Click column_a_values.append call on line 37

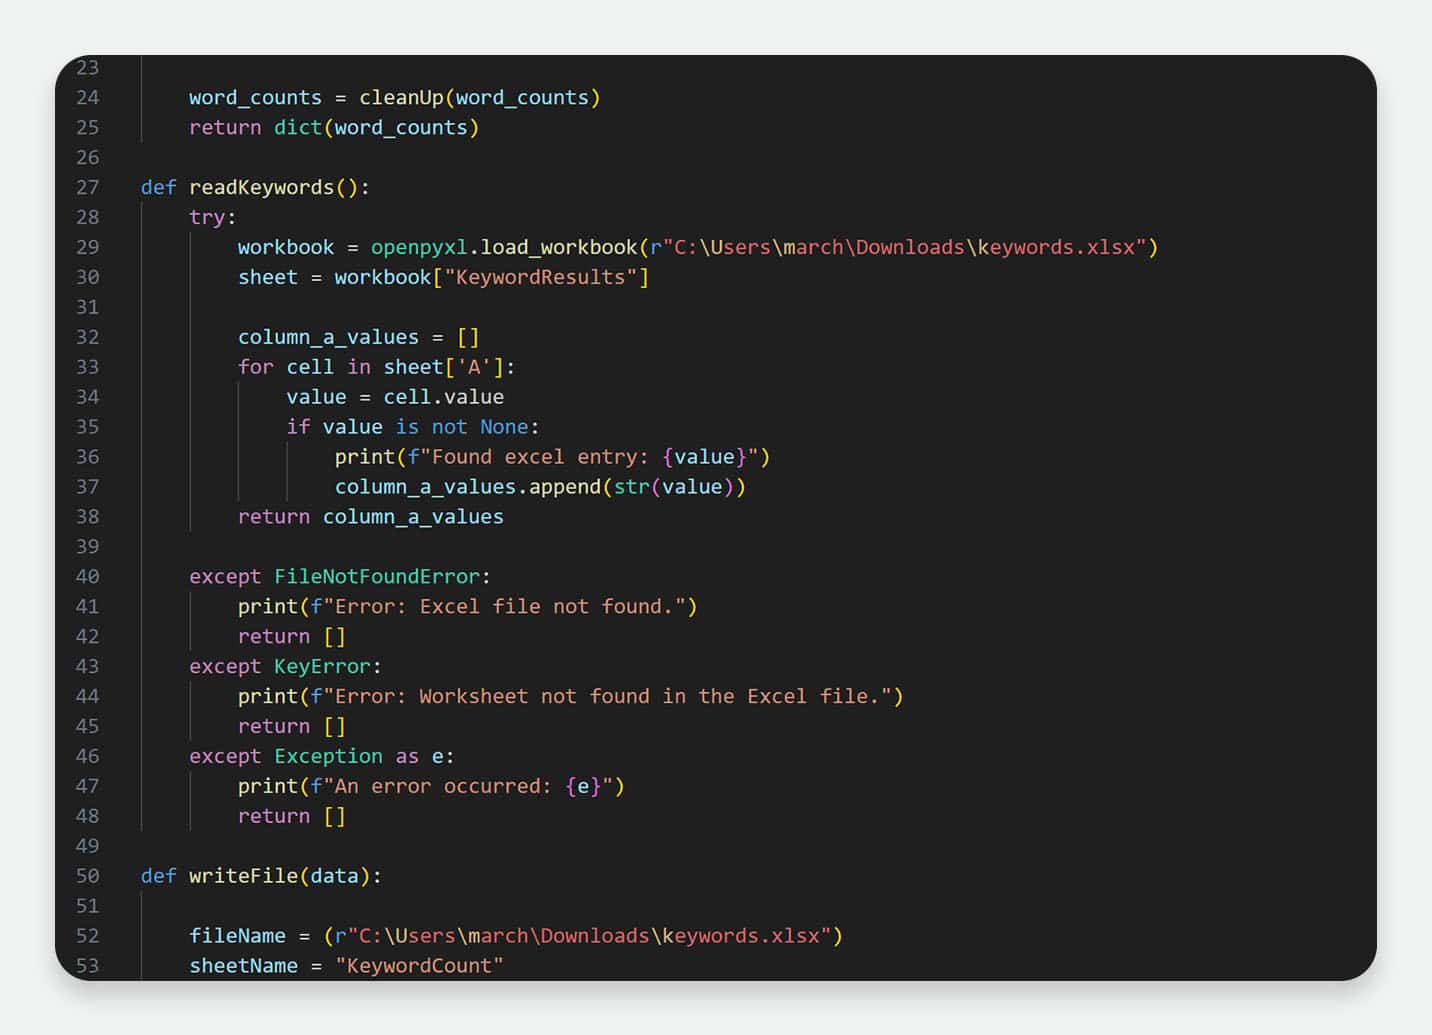(x=540, y=487)
